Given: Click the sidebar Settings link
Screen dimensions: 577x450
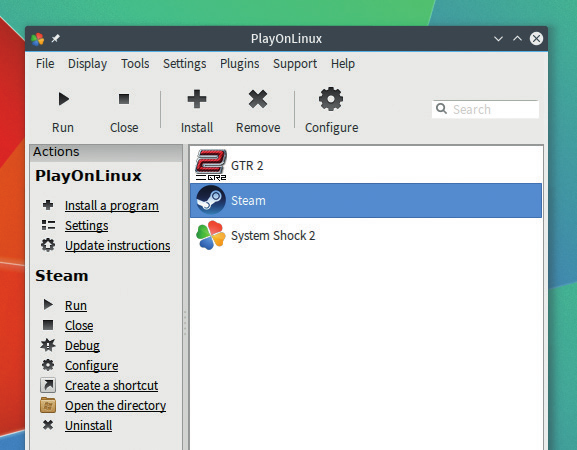Looking at the screenshot, I should point(86,226).
